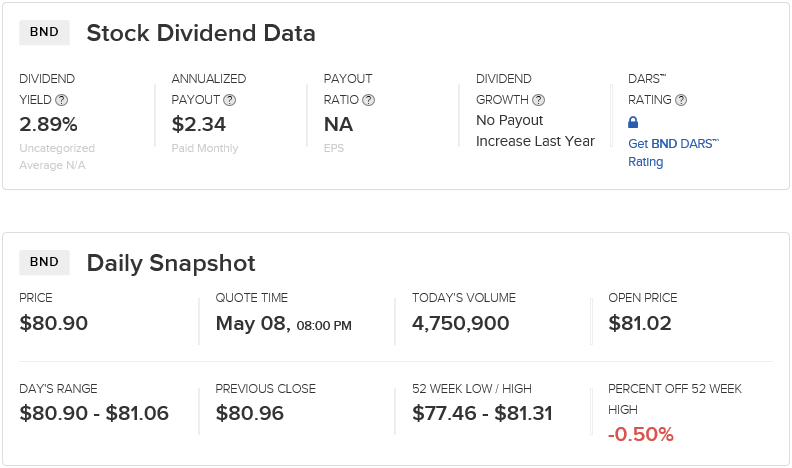
Task: Select the 2.89% dividend yield value
Action: pyautogui.click(x=48, y=124)
